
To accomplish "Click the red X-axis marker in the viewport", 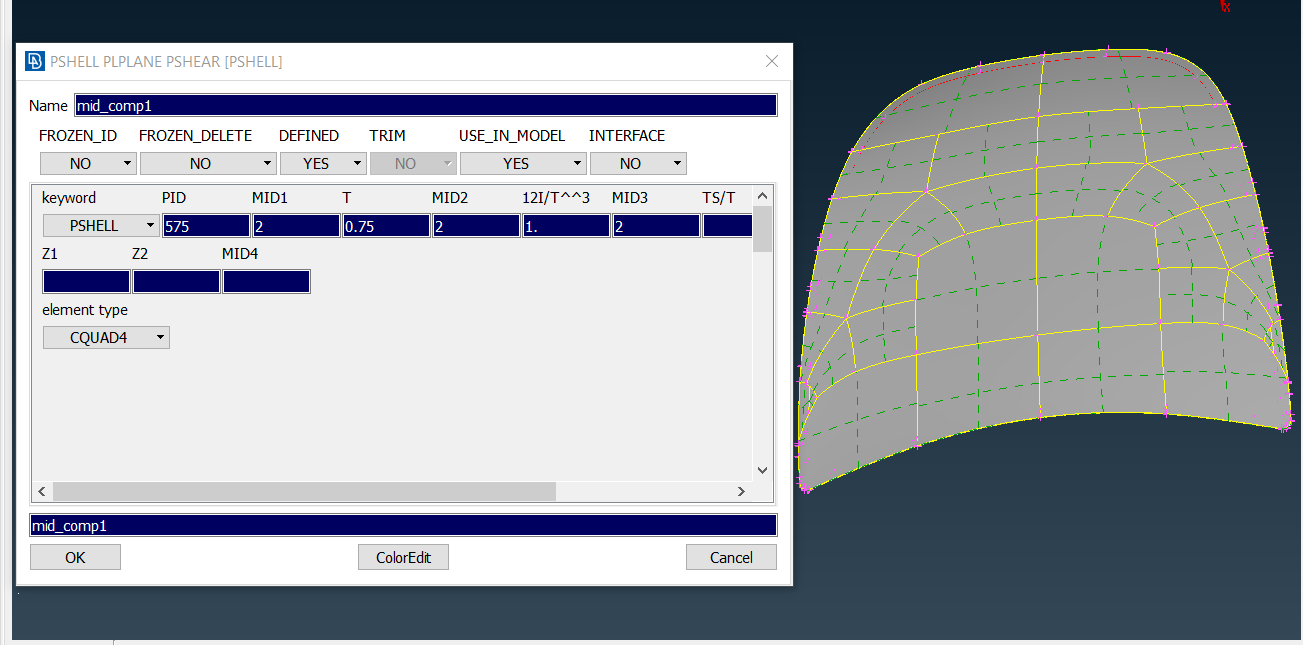I will [1225, 8].
